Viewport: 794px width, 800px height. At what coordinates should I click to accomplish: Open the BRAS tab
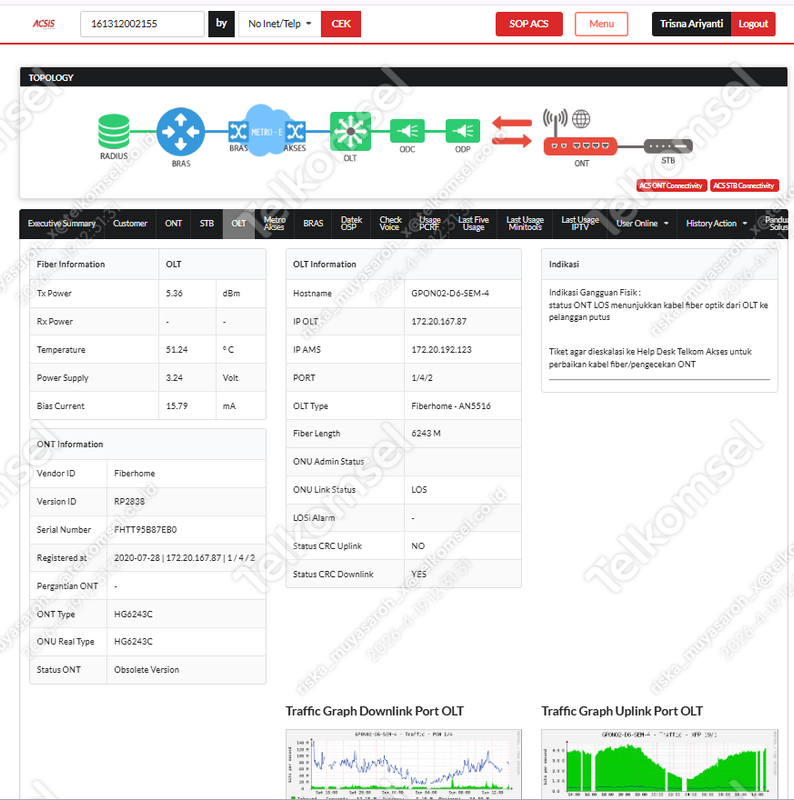point(313,223)
